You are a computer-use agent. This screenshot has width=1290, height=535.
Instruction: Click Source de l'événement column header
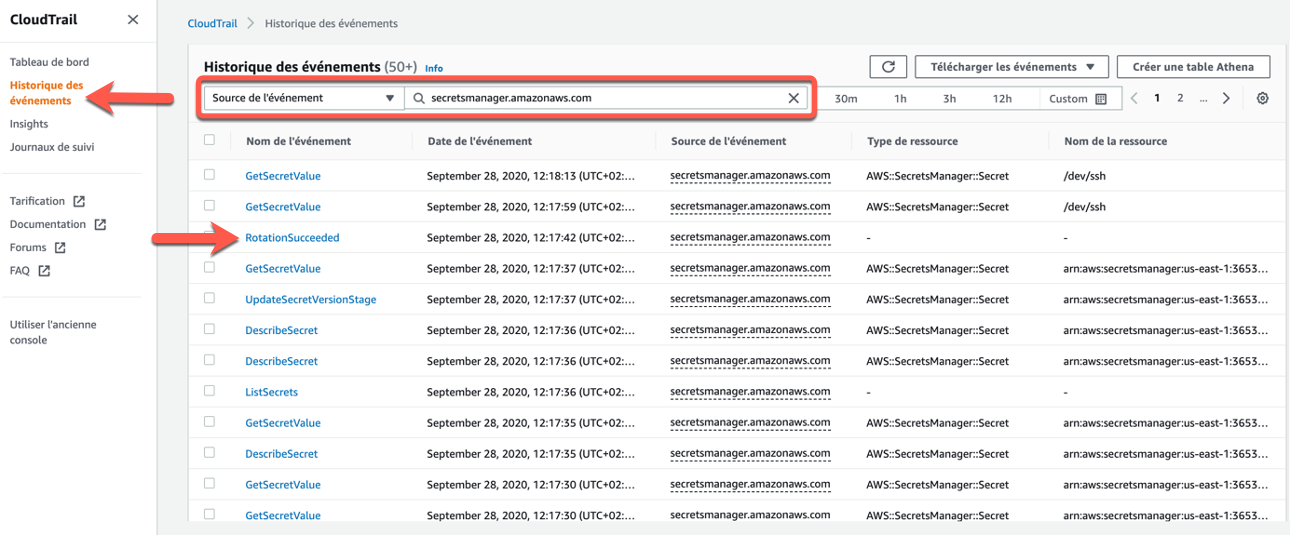point(729,141)
